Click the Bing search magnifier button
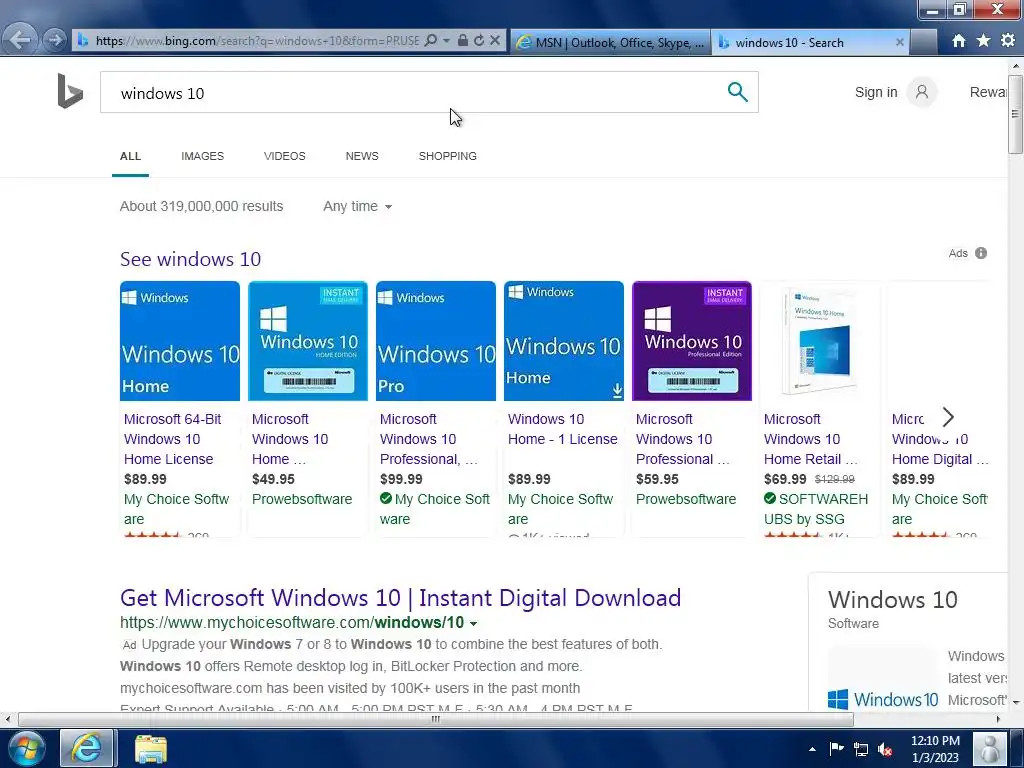Viewport: 1024px width, 768px height. coord(737,92)
